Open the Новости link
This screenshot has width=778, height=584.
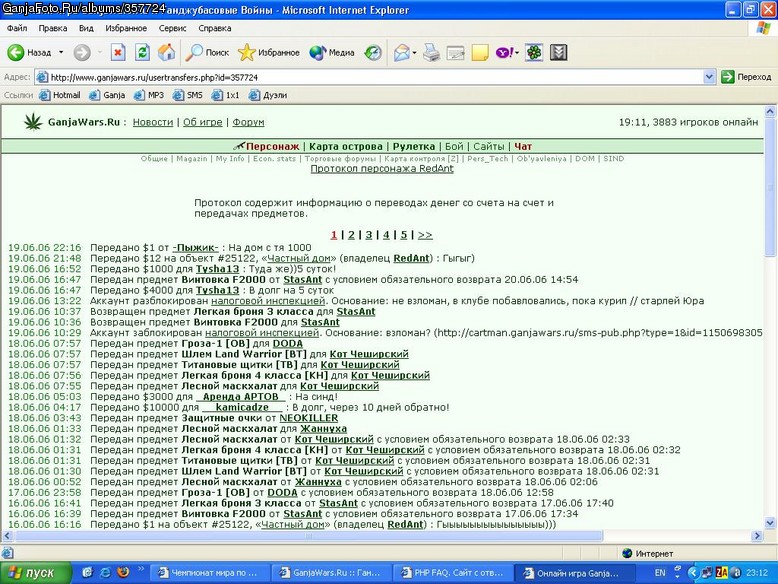pos(153,122)
